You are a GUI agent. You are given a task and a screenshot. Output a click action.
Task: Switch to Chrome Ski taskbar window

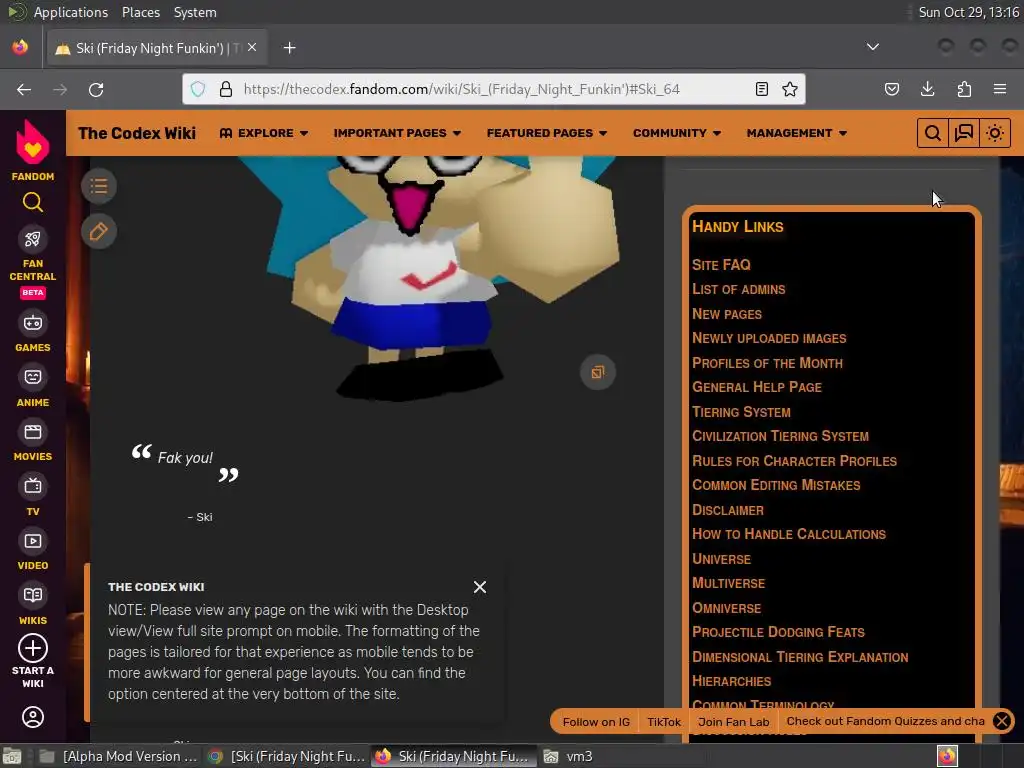point(287,756)
